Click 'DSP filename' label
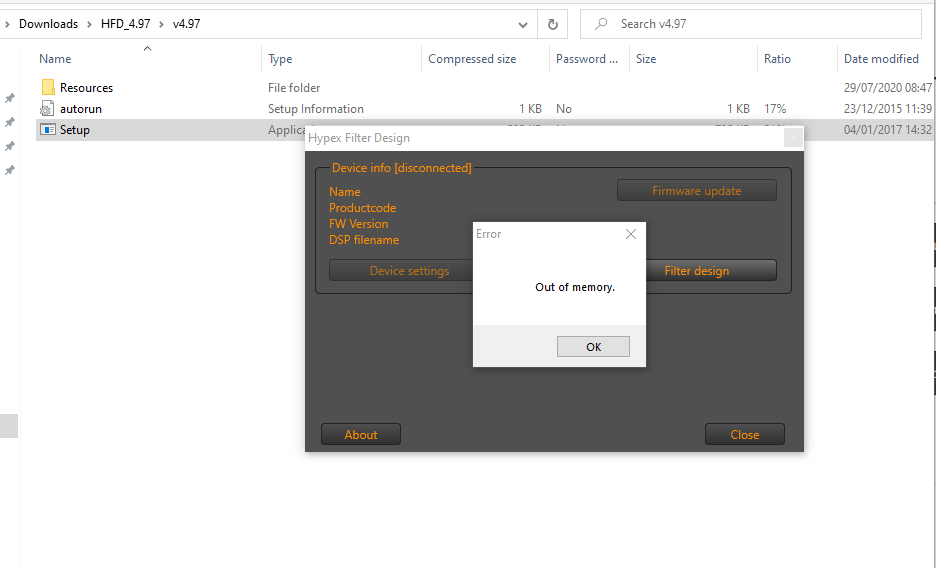The height and width of the screenshot is (568, 936). (x=364, y=240)
